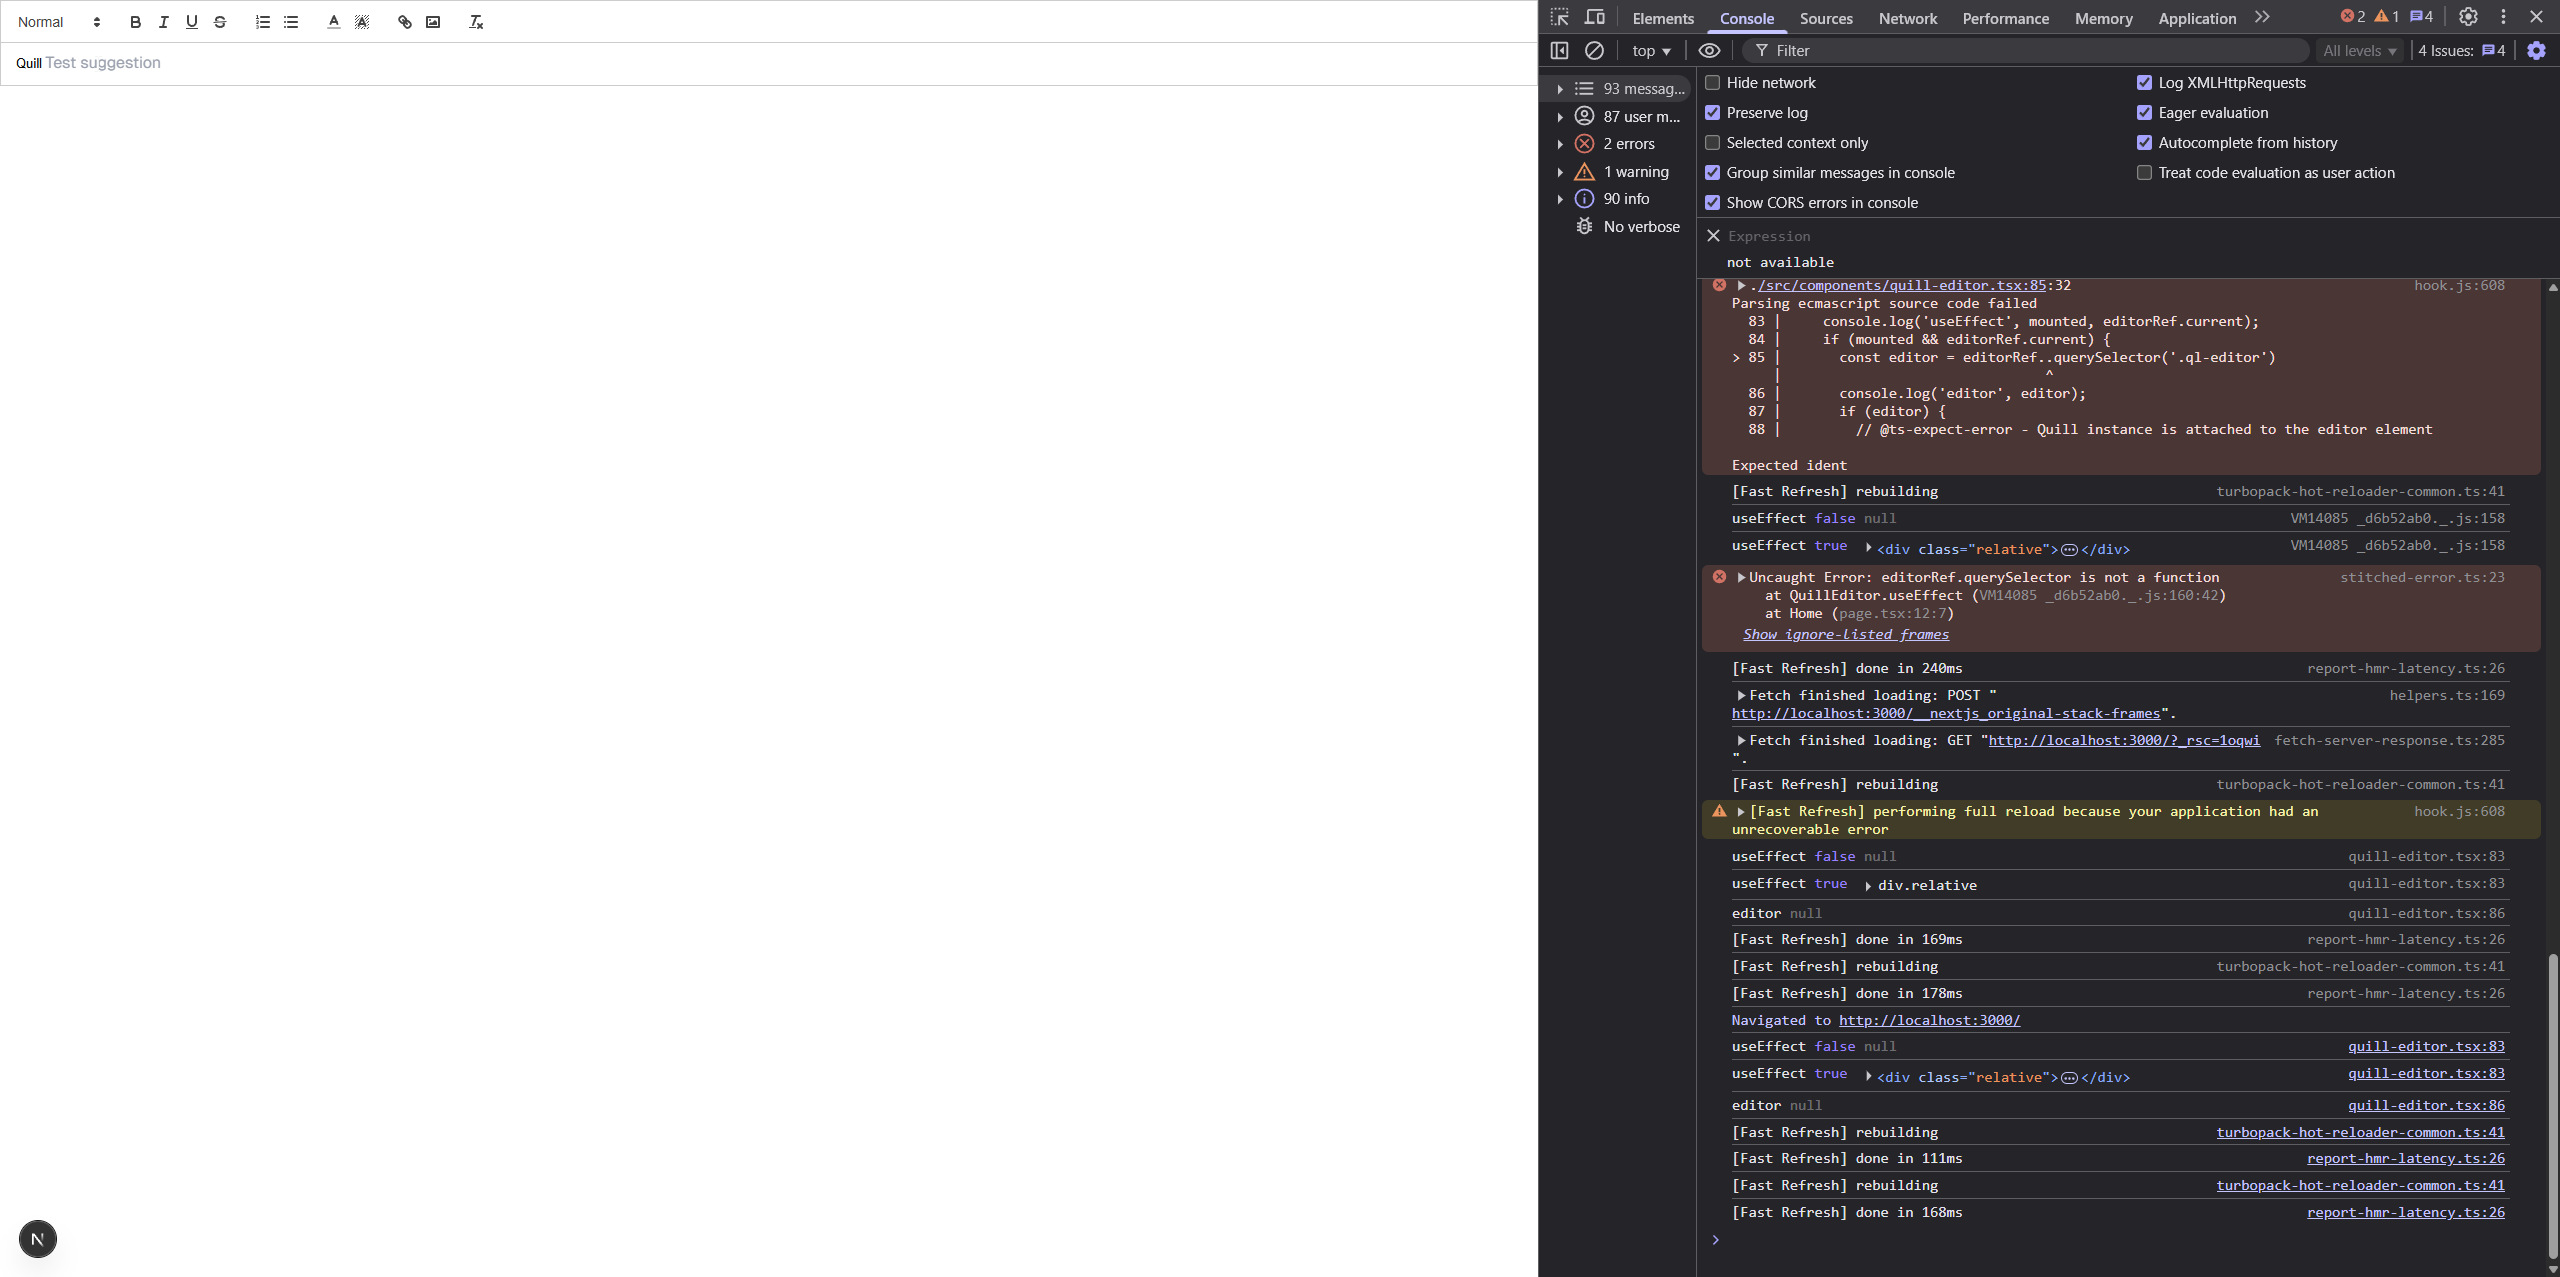The width and height of the screenshot is (2560, 1277).
Task: Uncheck Autocomplete from history option
Action: pos(2144,143)
